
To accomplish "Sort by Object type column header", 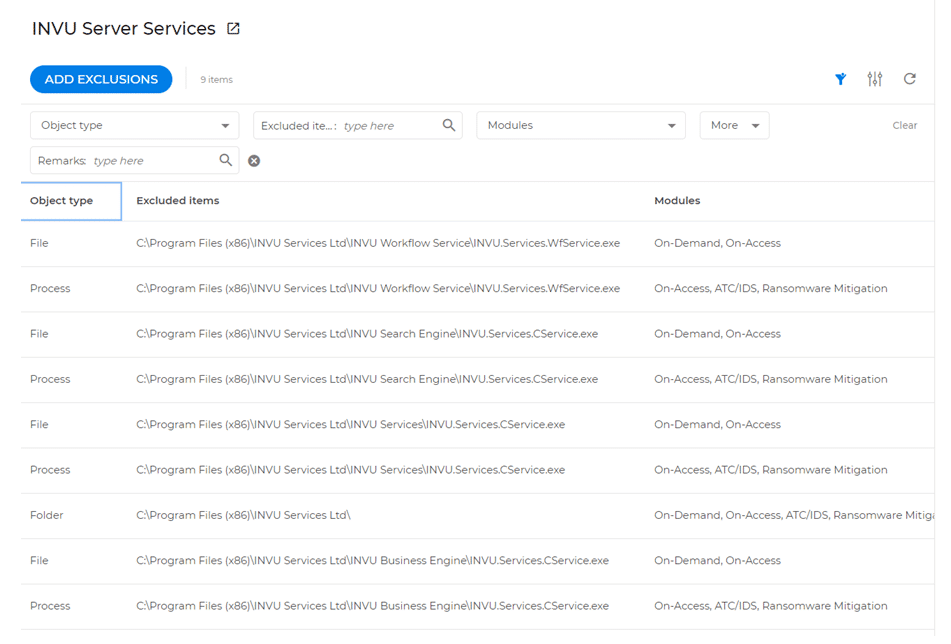I will (x=62, y=201).
